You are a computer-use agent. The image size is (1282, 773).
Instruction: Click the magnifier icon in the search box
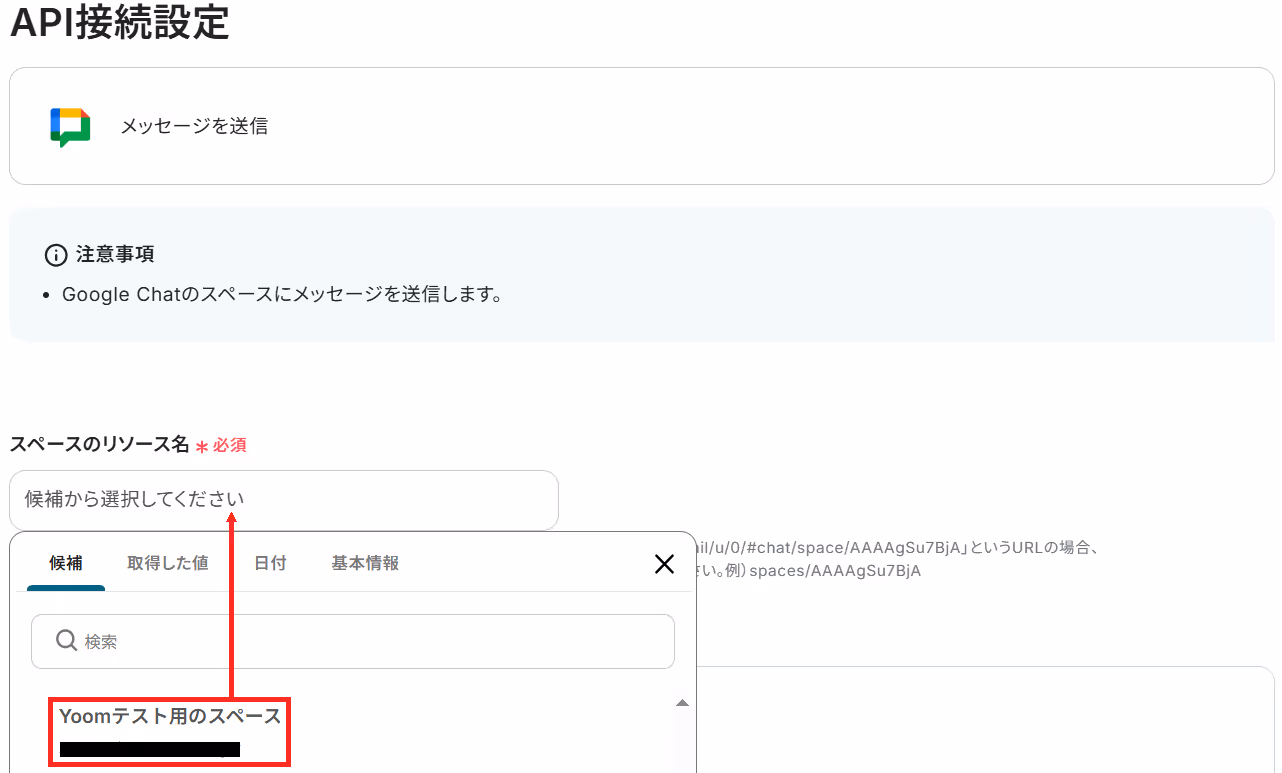[x=66, y=640]
